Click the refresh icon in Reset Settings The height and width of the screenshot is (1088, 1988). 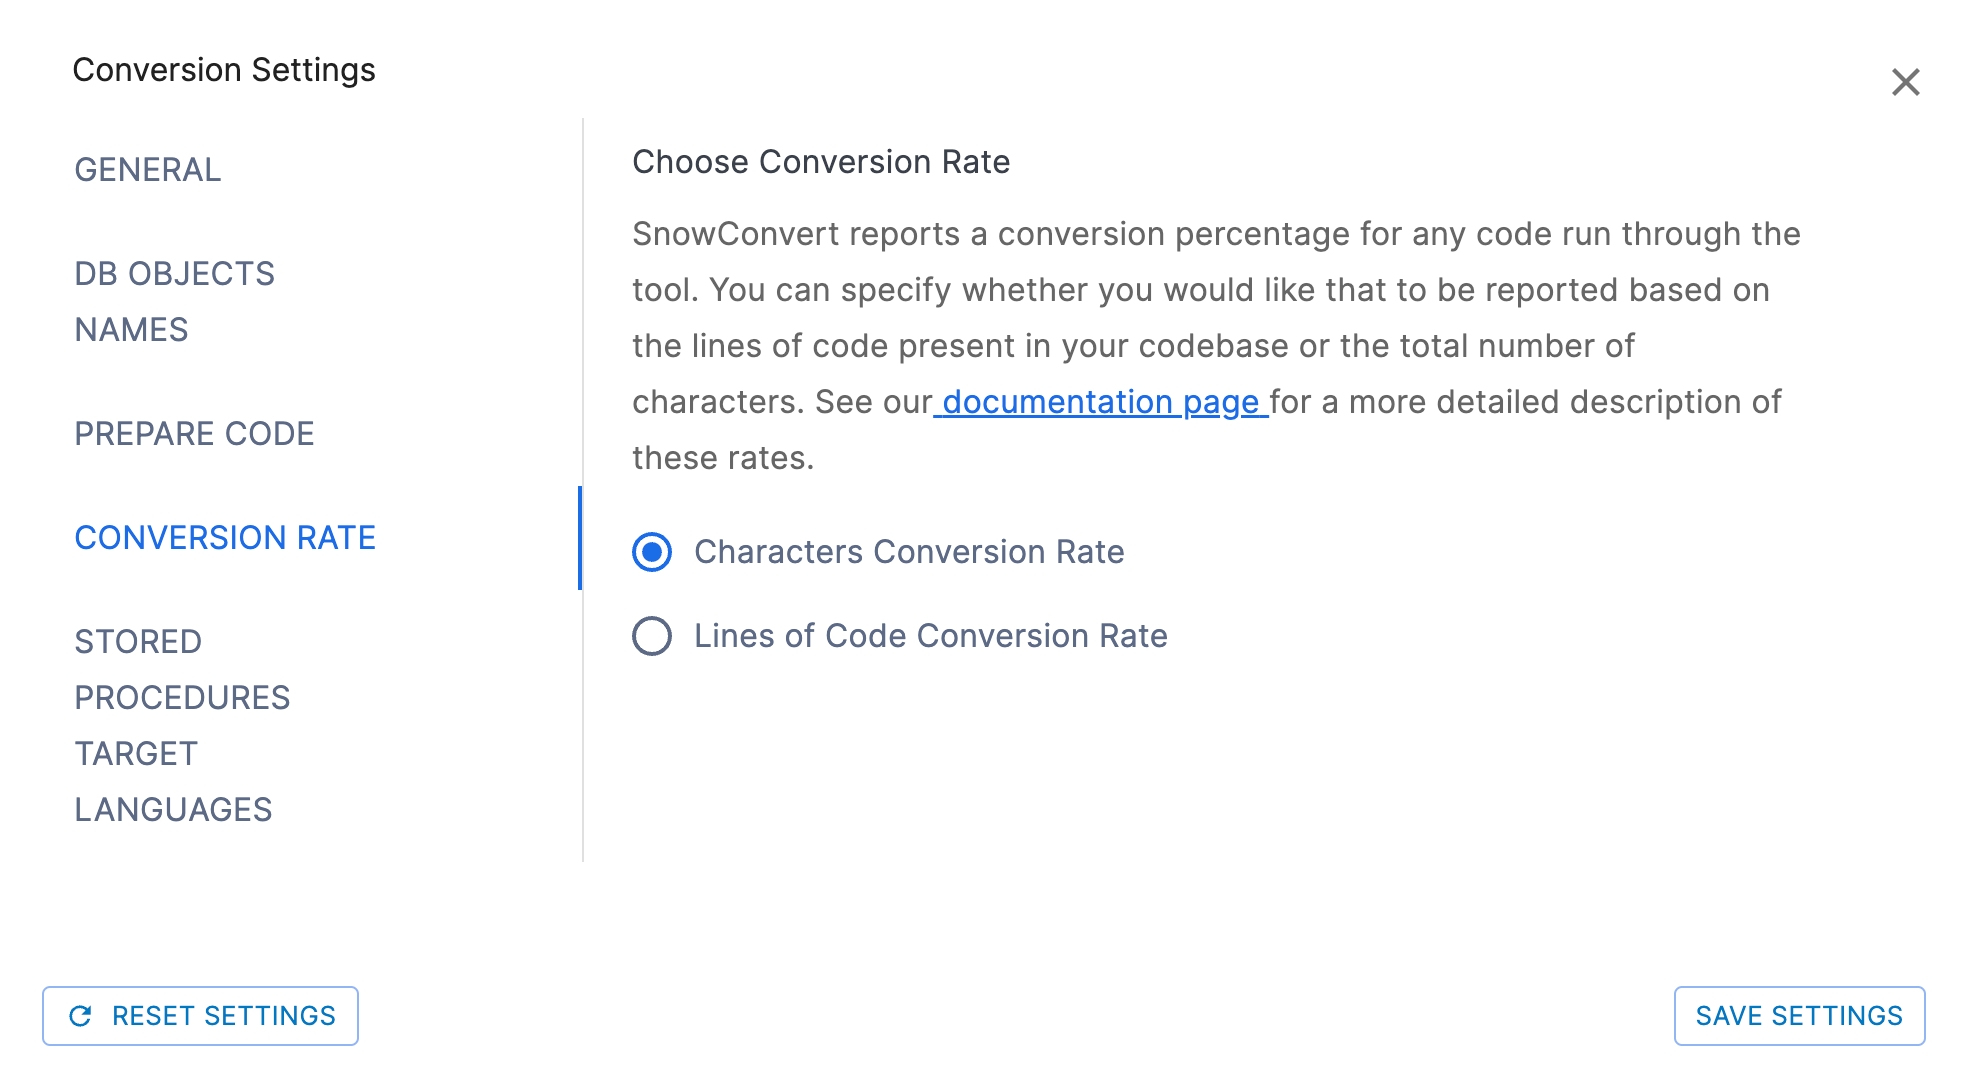(80, 1016)
